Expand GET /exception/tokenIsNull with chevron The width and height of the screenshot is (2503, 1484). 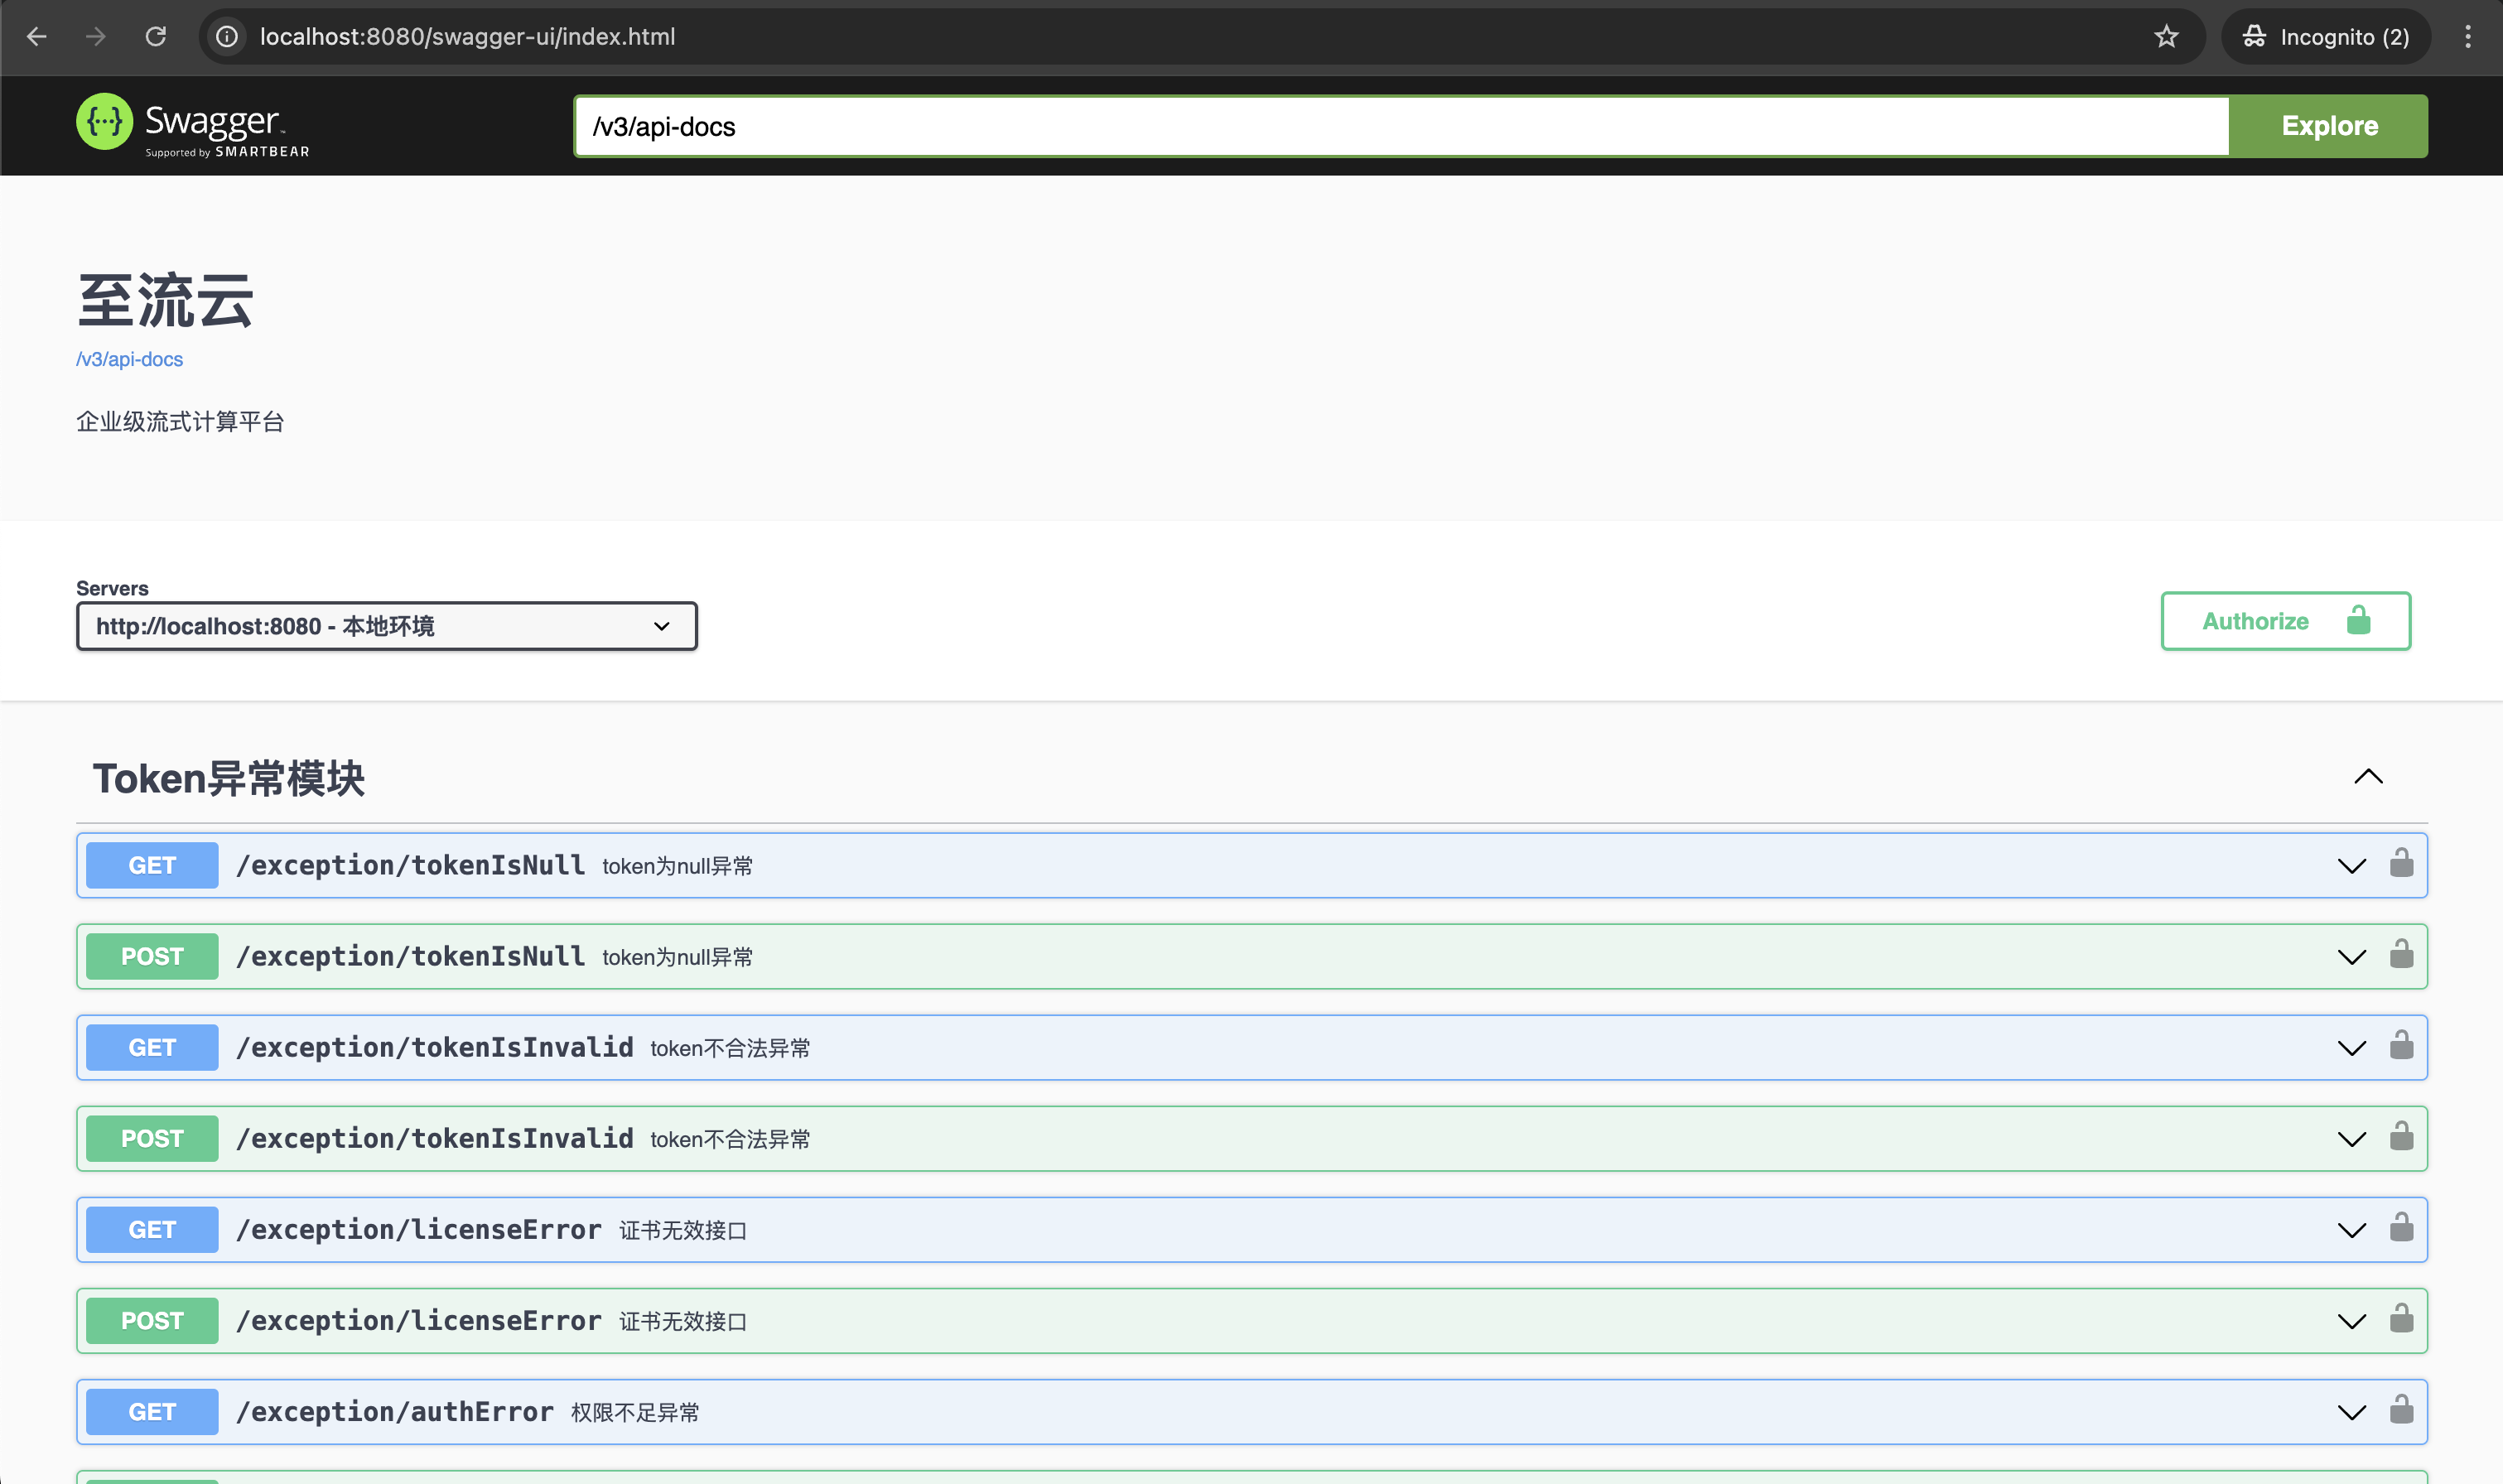(x=2352, y=866)
